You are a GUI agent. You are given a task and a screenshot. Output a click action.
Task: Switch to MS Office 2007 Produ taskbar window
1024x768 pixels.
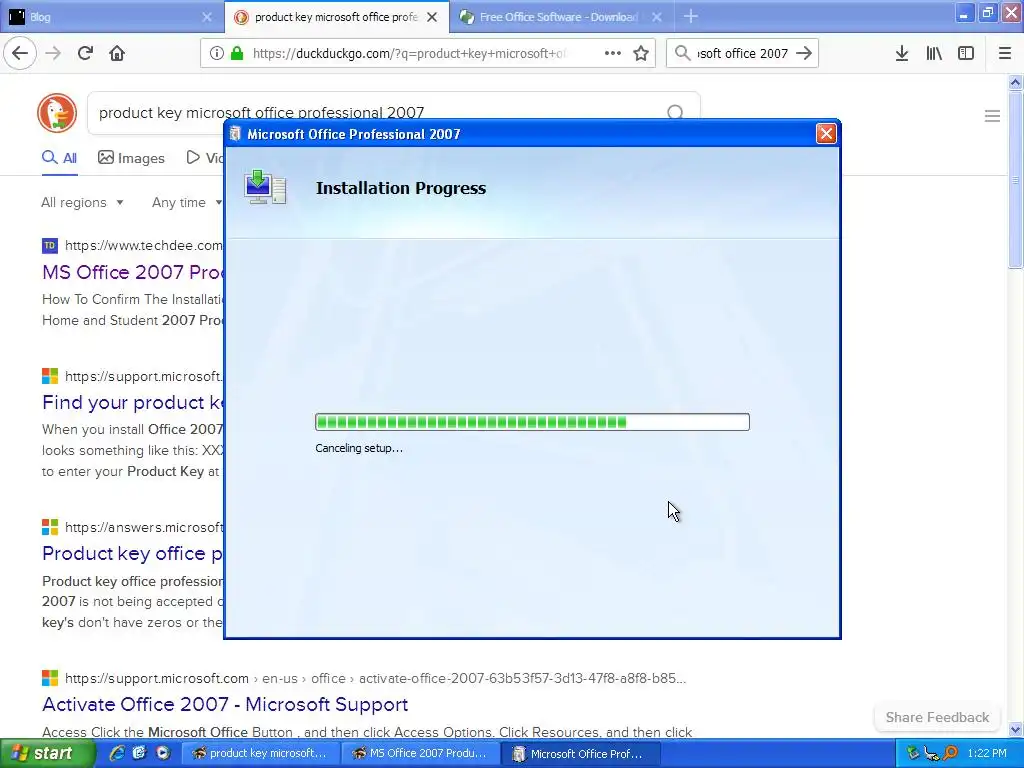(x=421, y=754)
